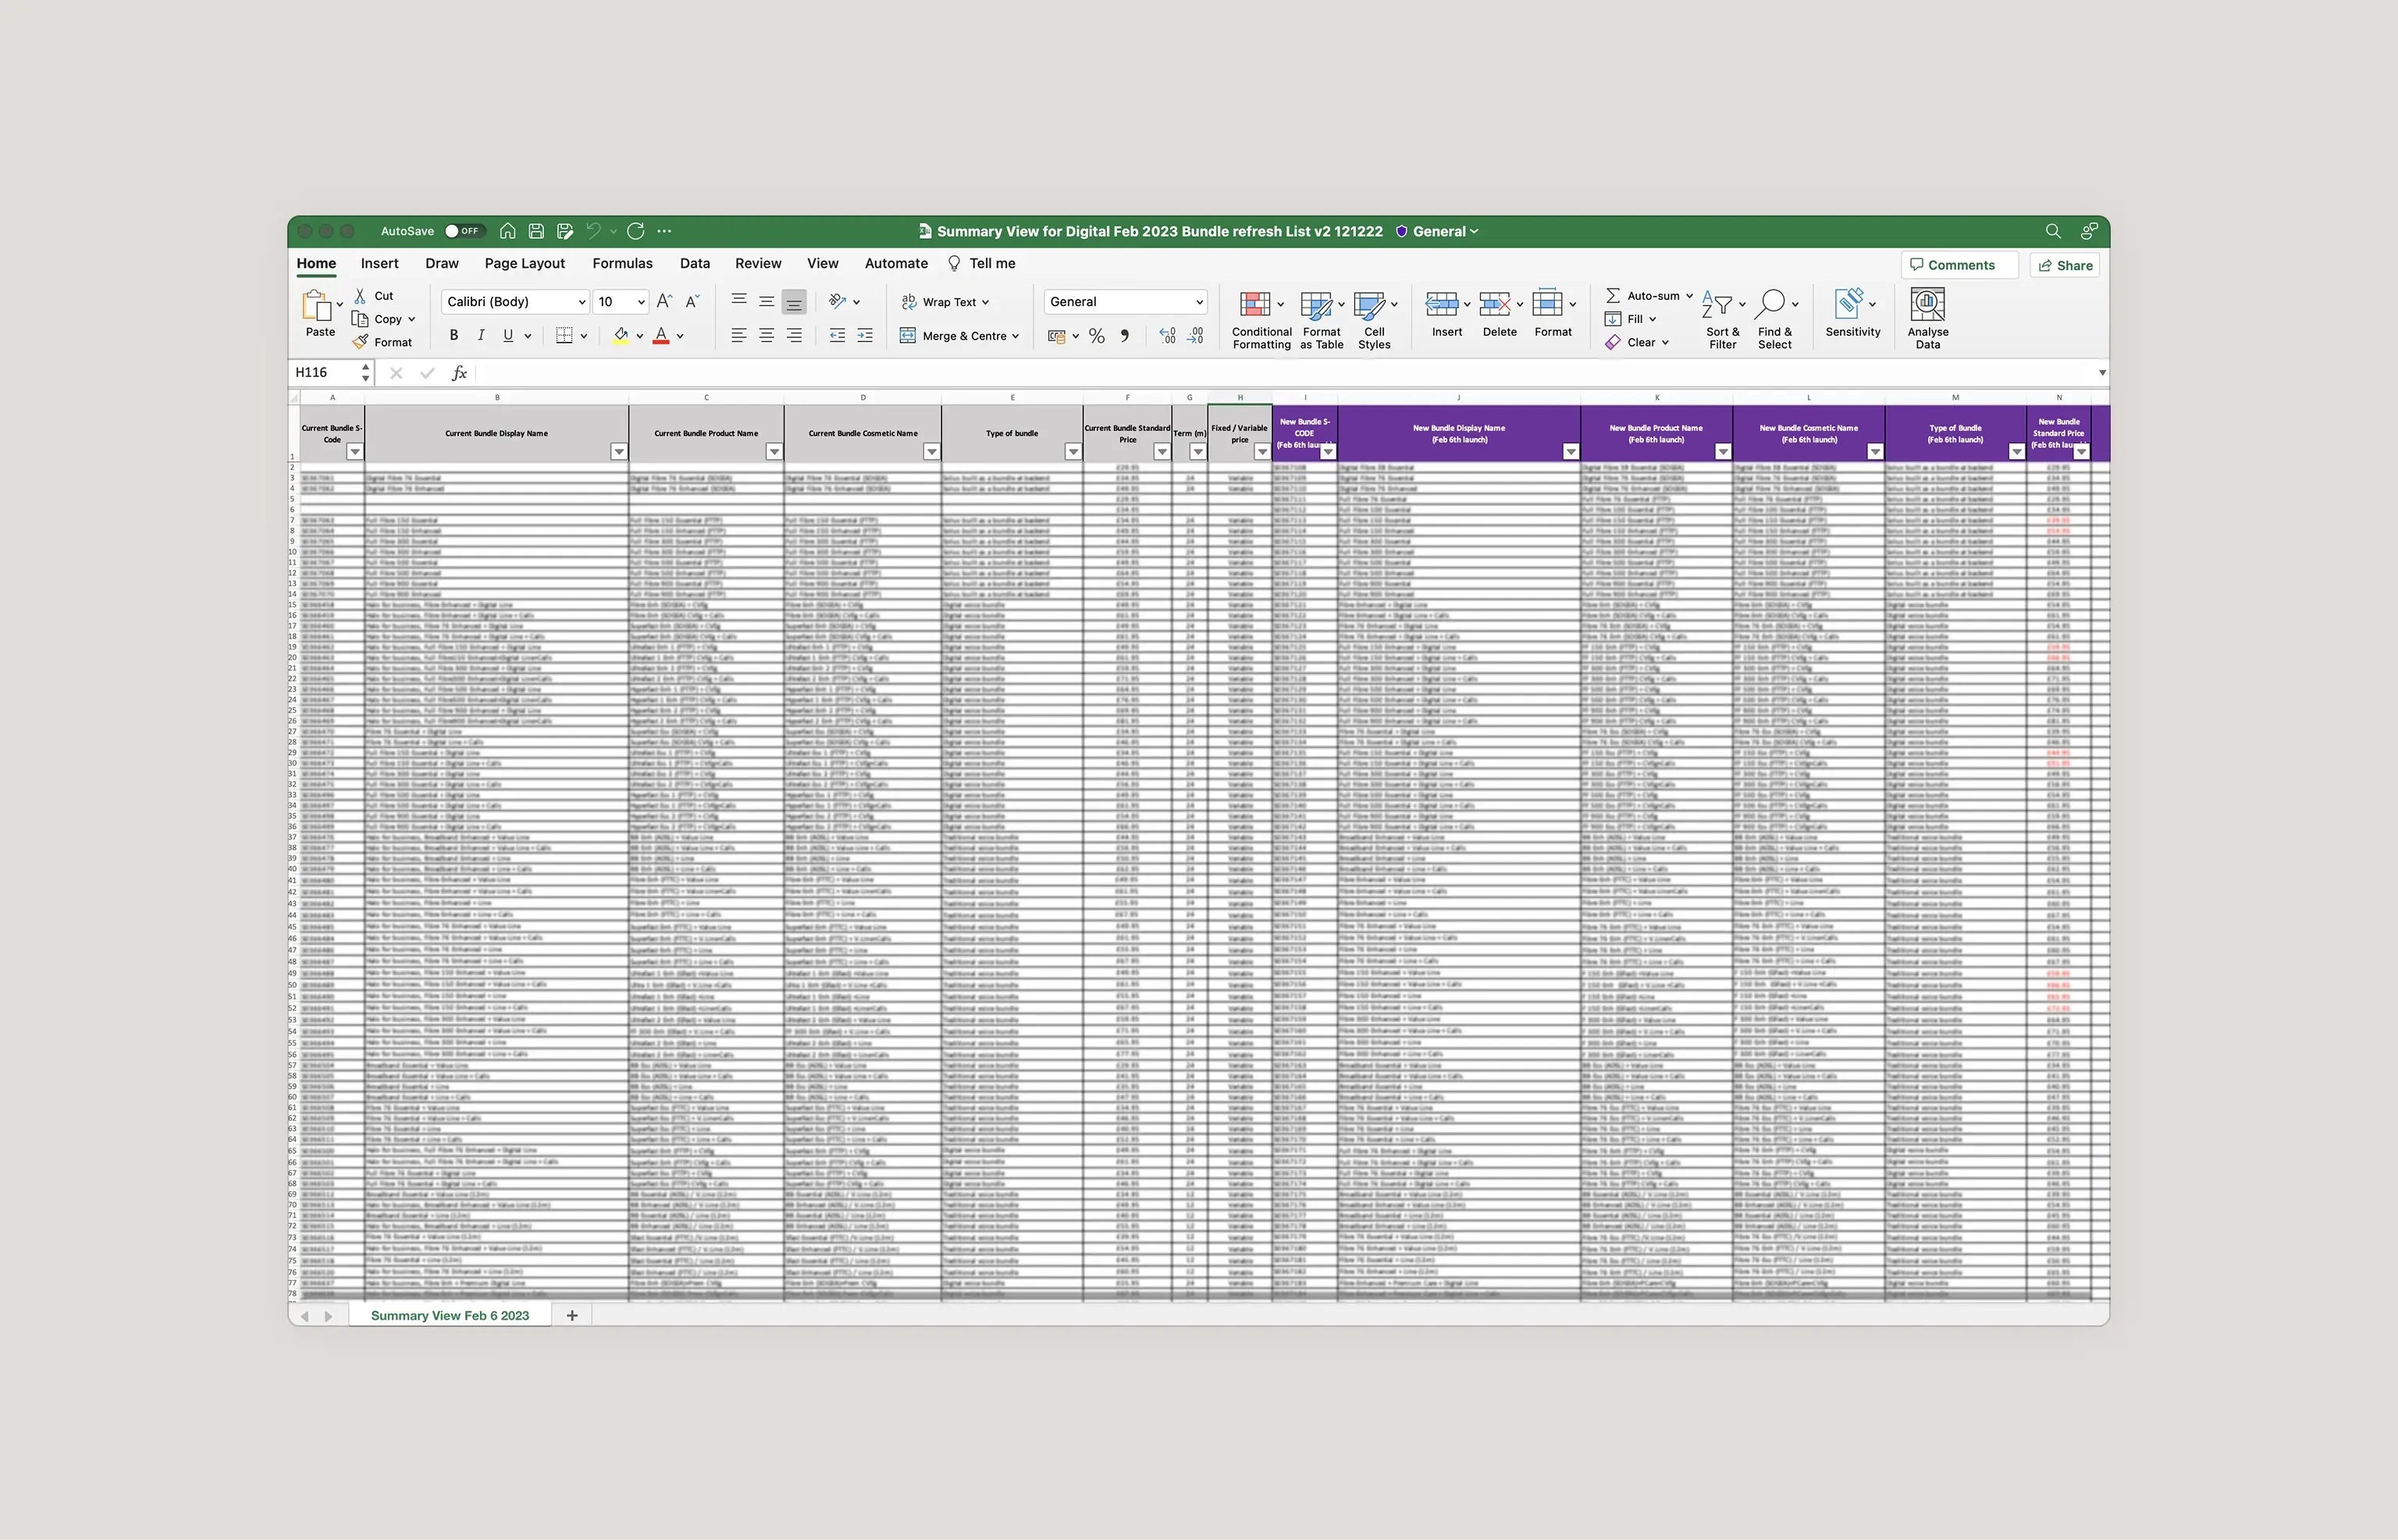Click the Cut scissors button
This screenshot has height=1540, width=2398.
pyautogui.click(x=374, y=296)
